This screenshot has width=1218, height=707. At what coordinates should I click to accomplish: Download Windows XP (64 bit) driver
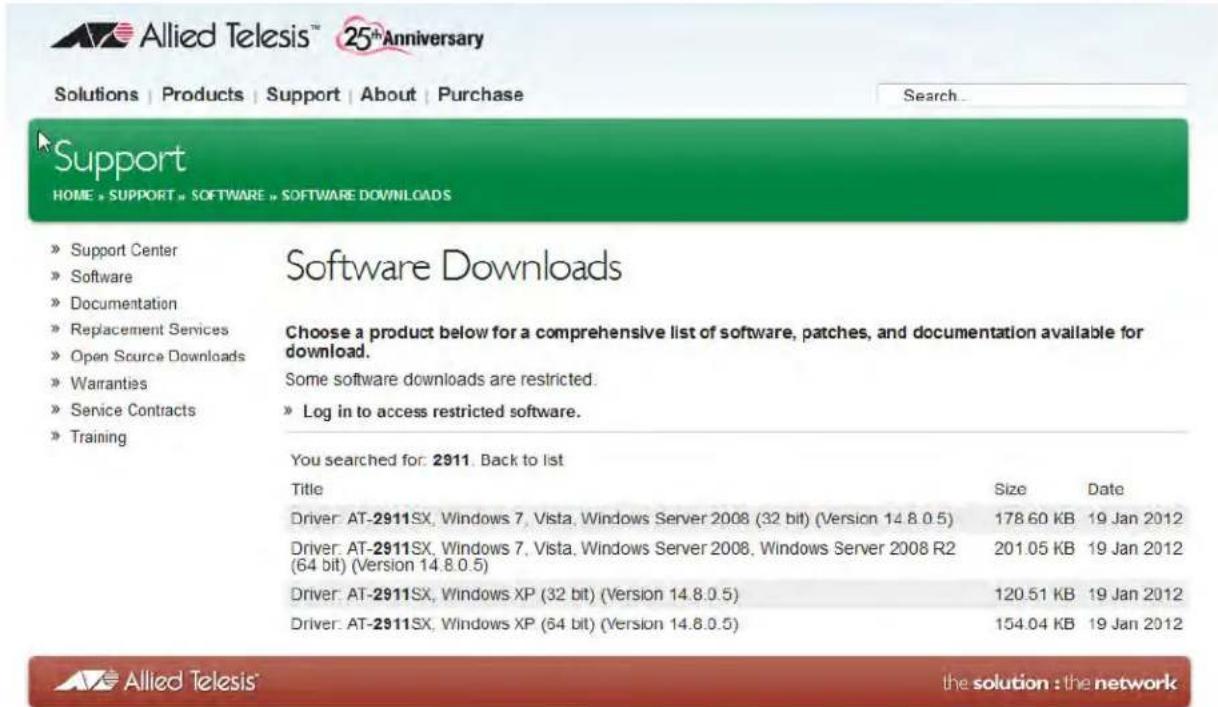[x=514, y=624]
